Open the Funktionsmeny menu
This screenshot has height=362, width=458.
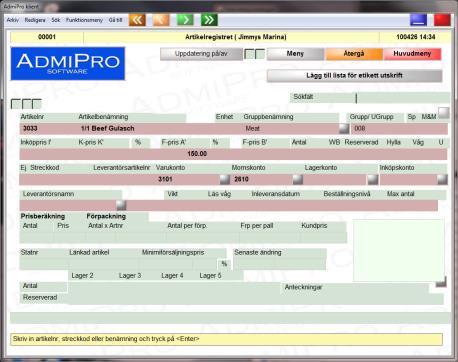84,20
